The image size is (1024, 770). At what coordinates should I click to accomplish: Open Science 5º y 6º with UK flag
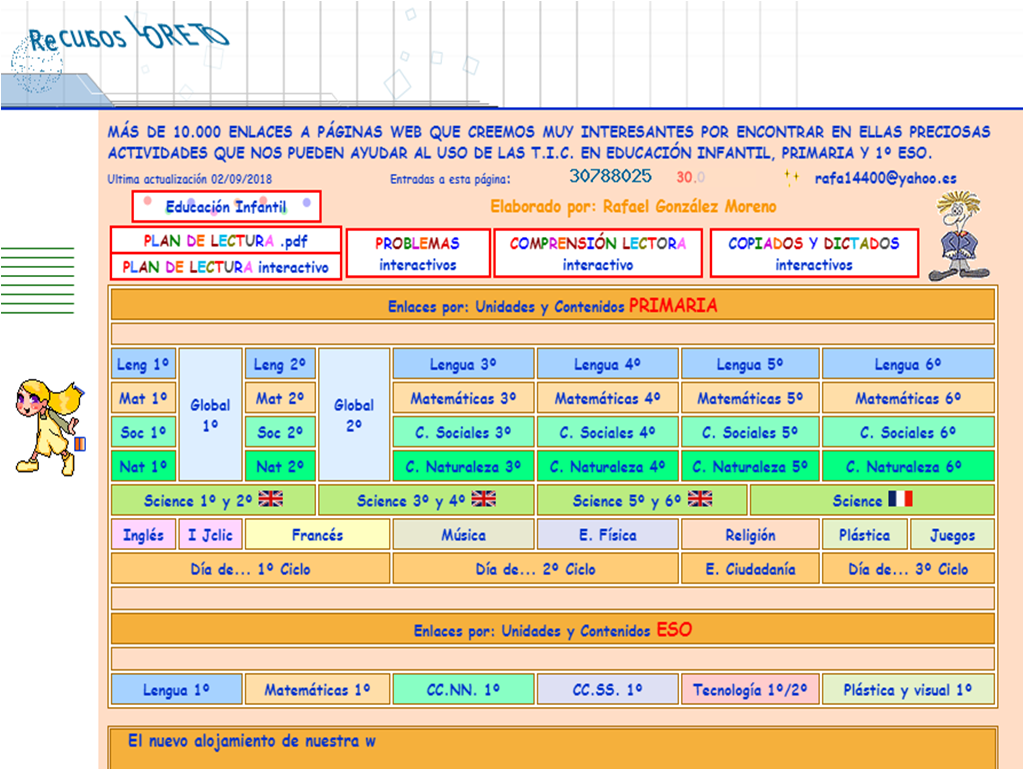tap(642, 500)
